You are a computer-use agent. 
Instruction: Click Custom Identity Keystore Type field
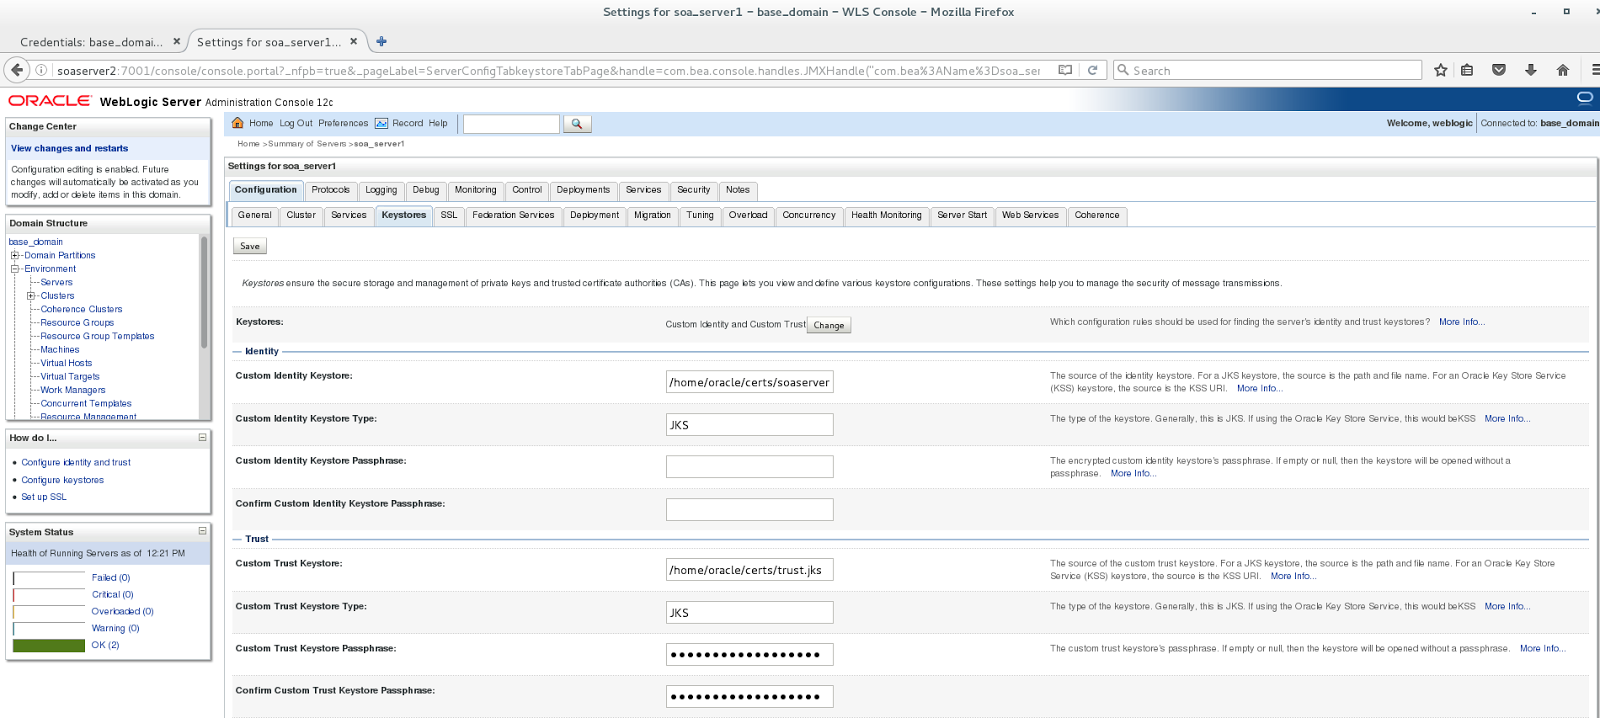point(749,425)
